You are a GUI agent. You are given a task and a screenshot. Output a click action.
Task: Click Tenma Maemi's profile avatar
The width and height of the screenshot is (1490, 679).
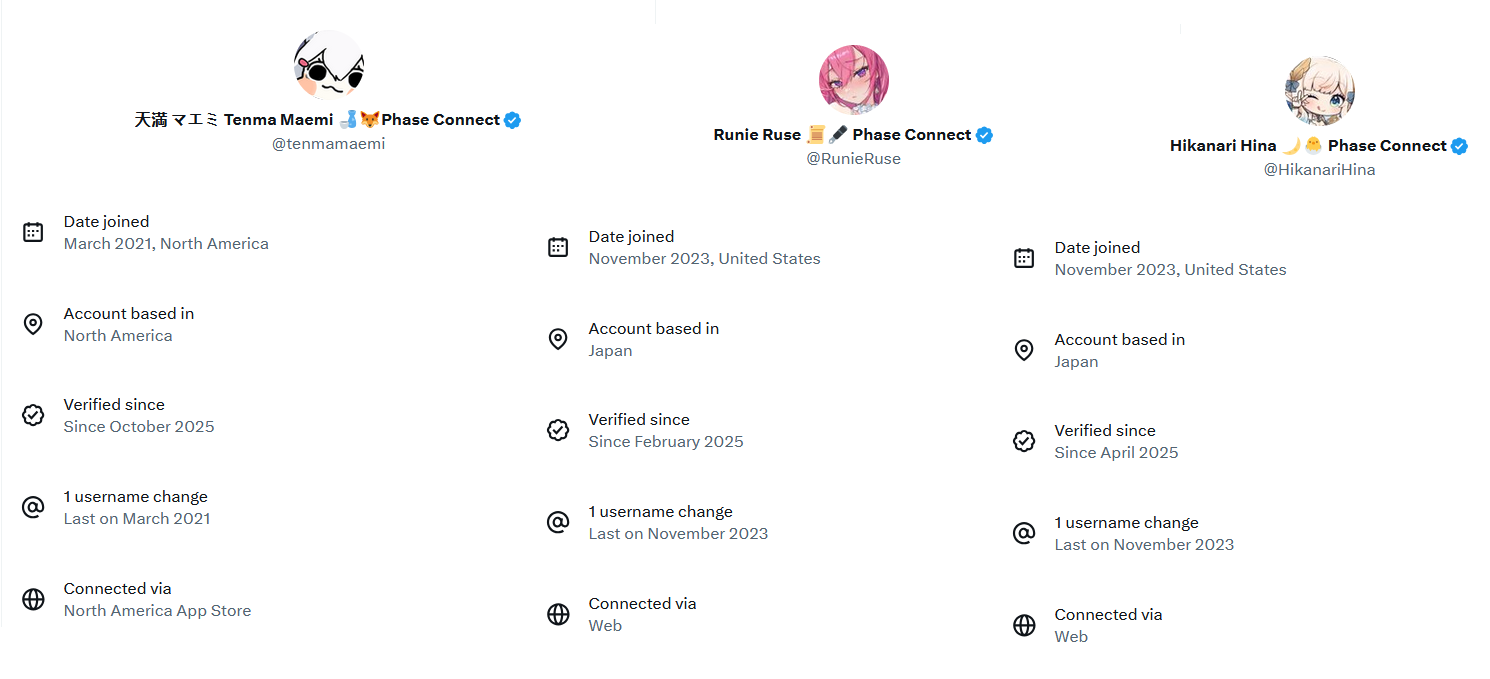click(x=329, y=65)
